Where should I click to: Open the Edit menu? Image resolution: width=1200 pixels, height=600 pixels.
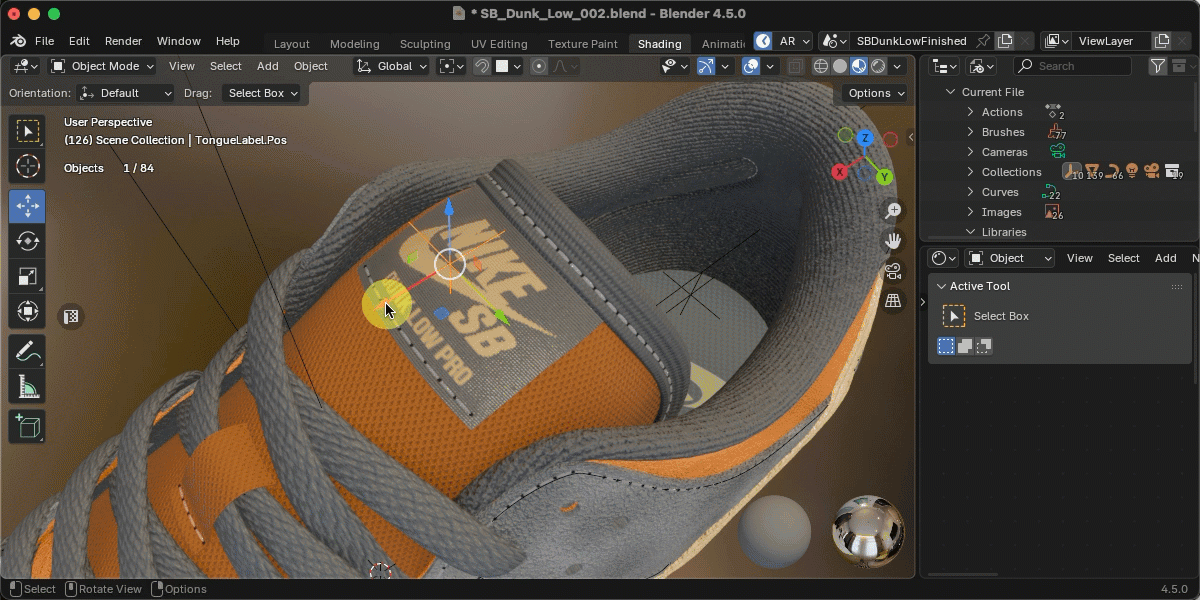click(79, 41)
